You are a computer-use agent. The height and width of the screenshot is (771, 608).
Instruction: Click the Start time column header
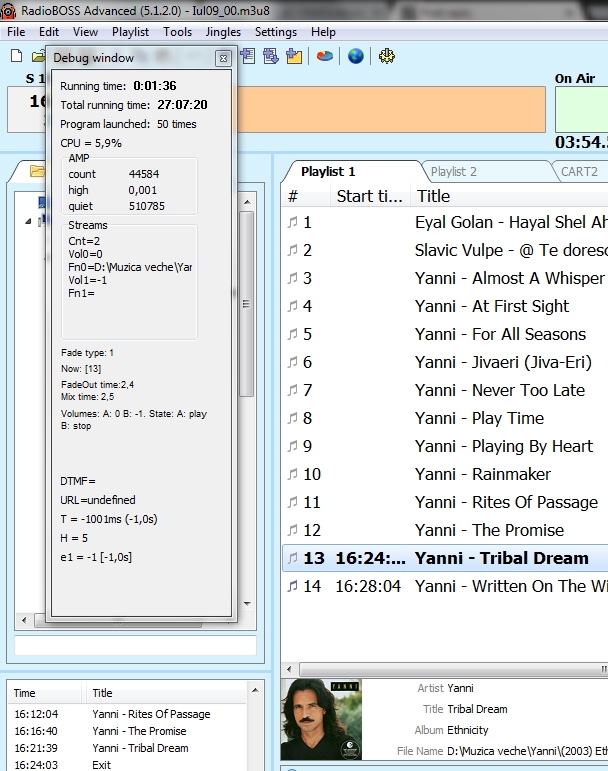point(368,196)
